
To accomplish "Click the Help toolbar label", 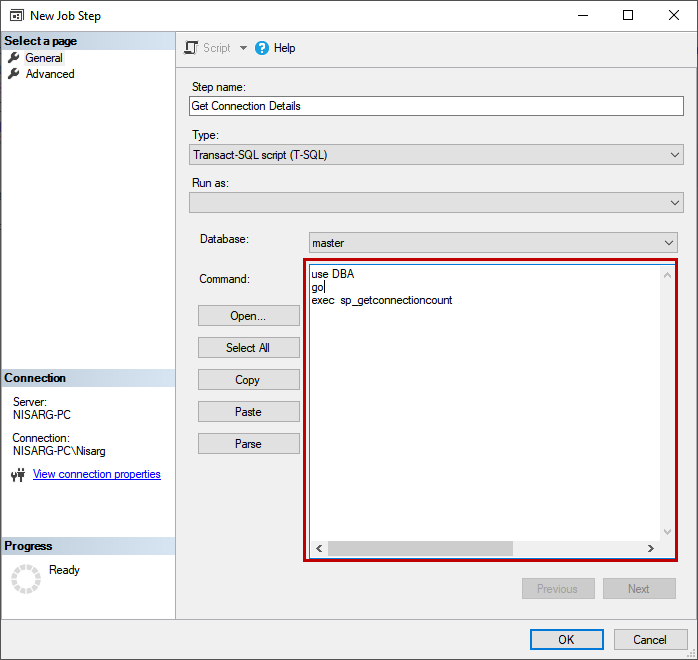I will tap(284, 48).
